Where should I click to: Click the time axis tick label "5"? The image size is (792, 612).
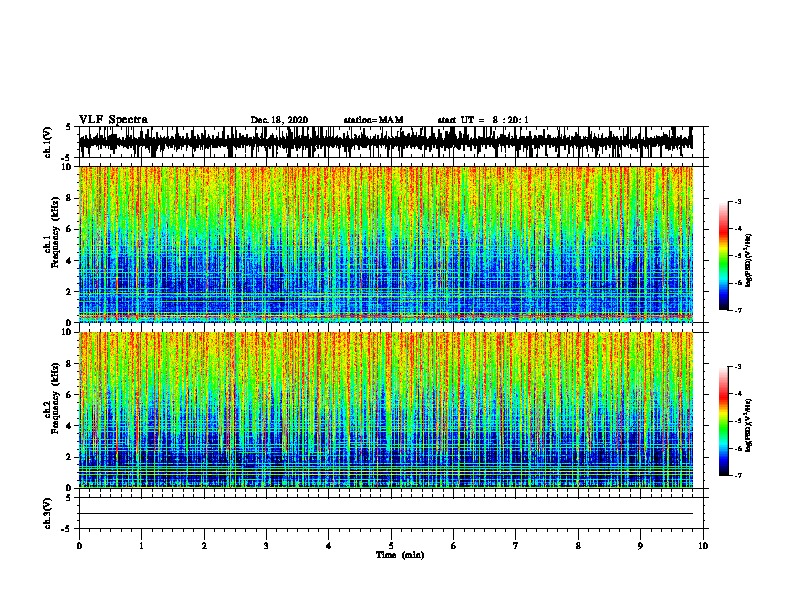391,546
